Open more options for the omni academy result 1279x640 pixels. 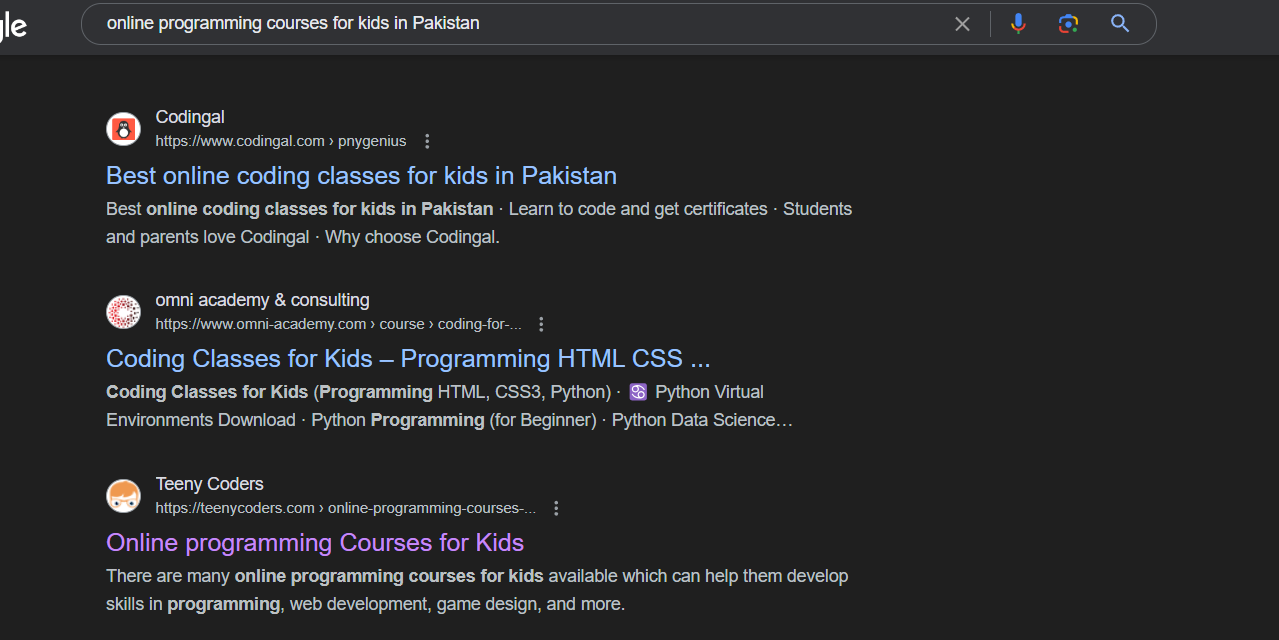(541, 324)
